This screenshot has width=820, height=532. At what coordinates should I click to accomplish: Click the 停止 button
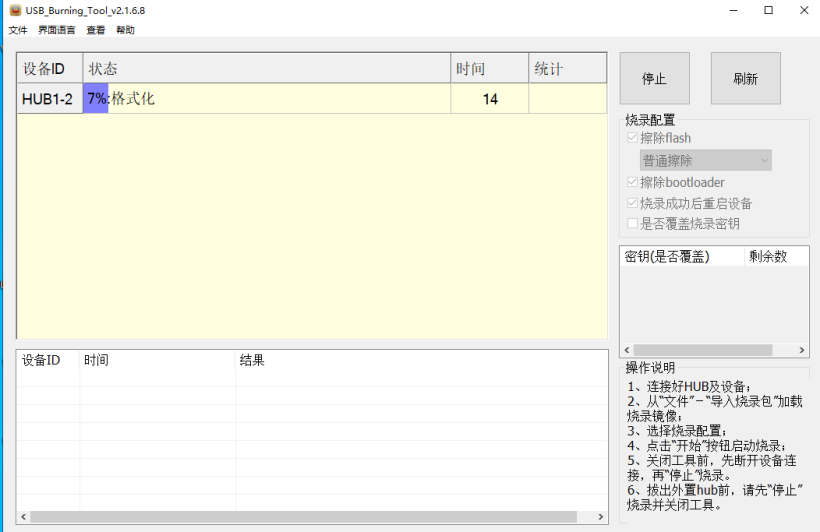(x=654, y=78)
